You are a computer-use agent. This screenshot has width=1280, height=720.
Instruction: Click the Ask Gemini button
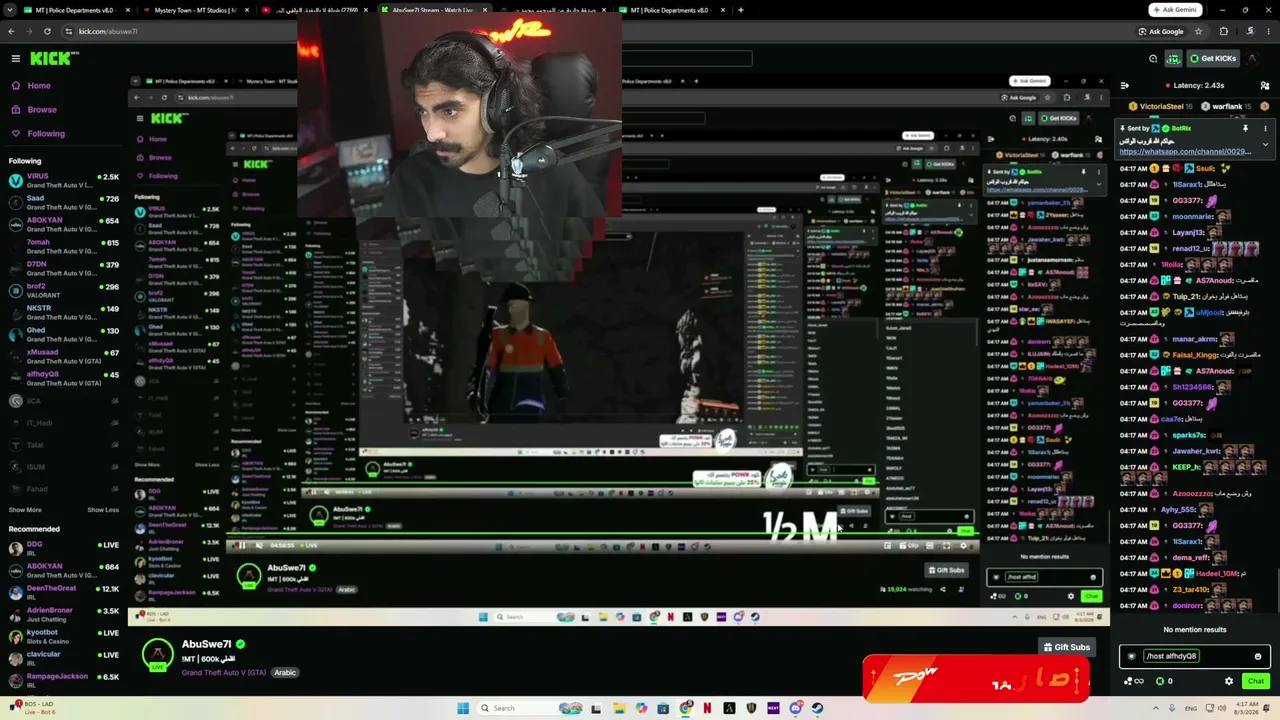pyautogui.click(x=1175, y=10)
